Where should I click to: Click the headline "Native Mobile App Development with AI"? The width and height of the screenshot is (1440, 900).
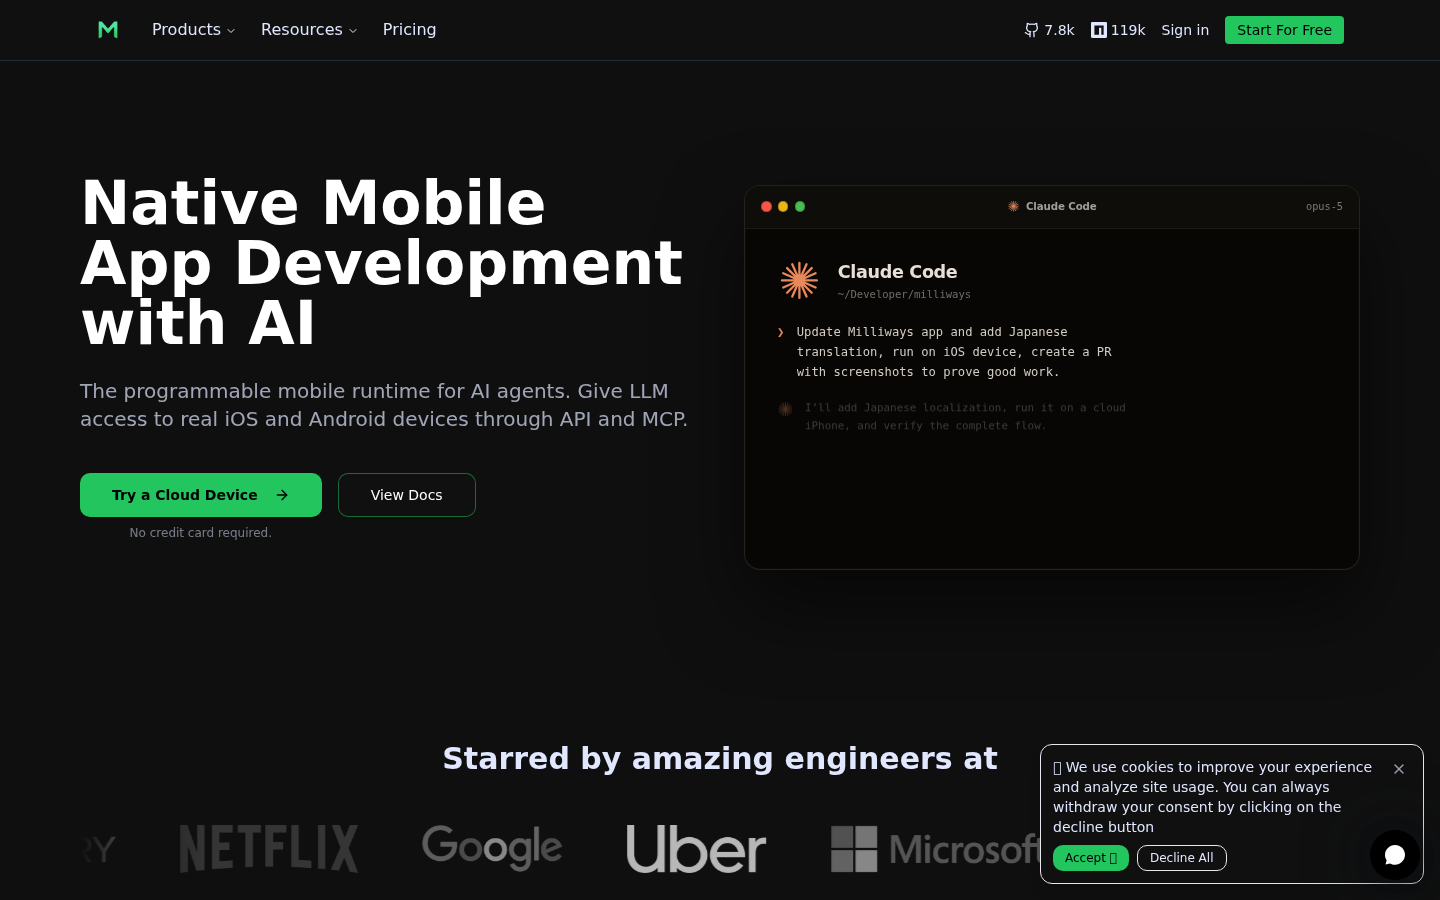[x=382, y=263]
